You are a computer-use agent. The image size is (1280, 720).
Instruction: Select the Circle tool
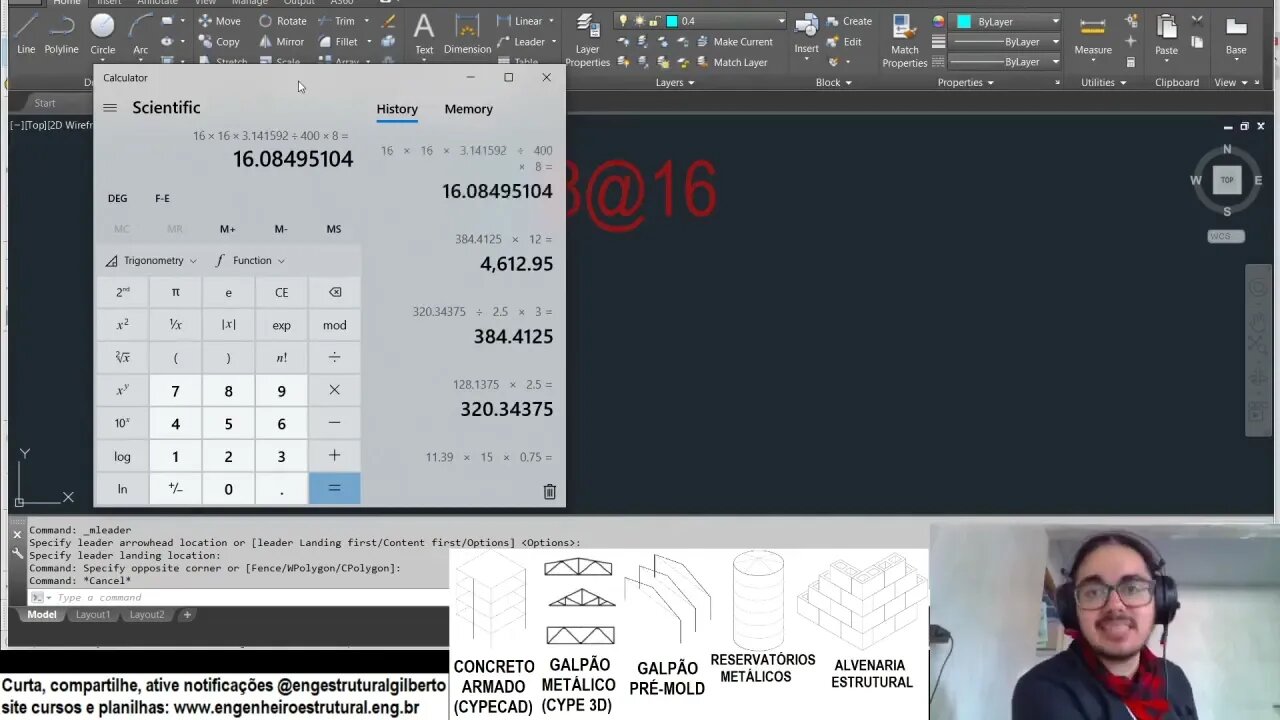(x=103, y=33)
